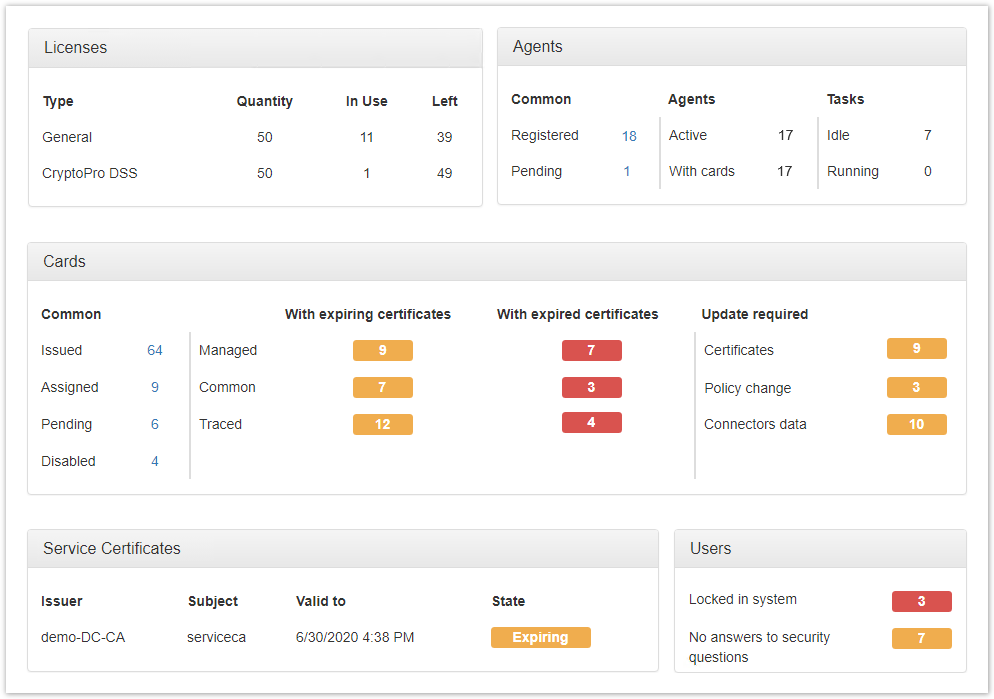Image resolution: width=994 pixels, height=699 pixels.
Task: Select Connectors data badge 10
Action: pyautogui.click(x=916, y=425)
